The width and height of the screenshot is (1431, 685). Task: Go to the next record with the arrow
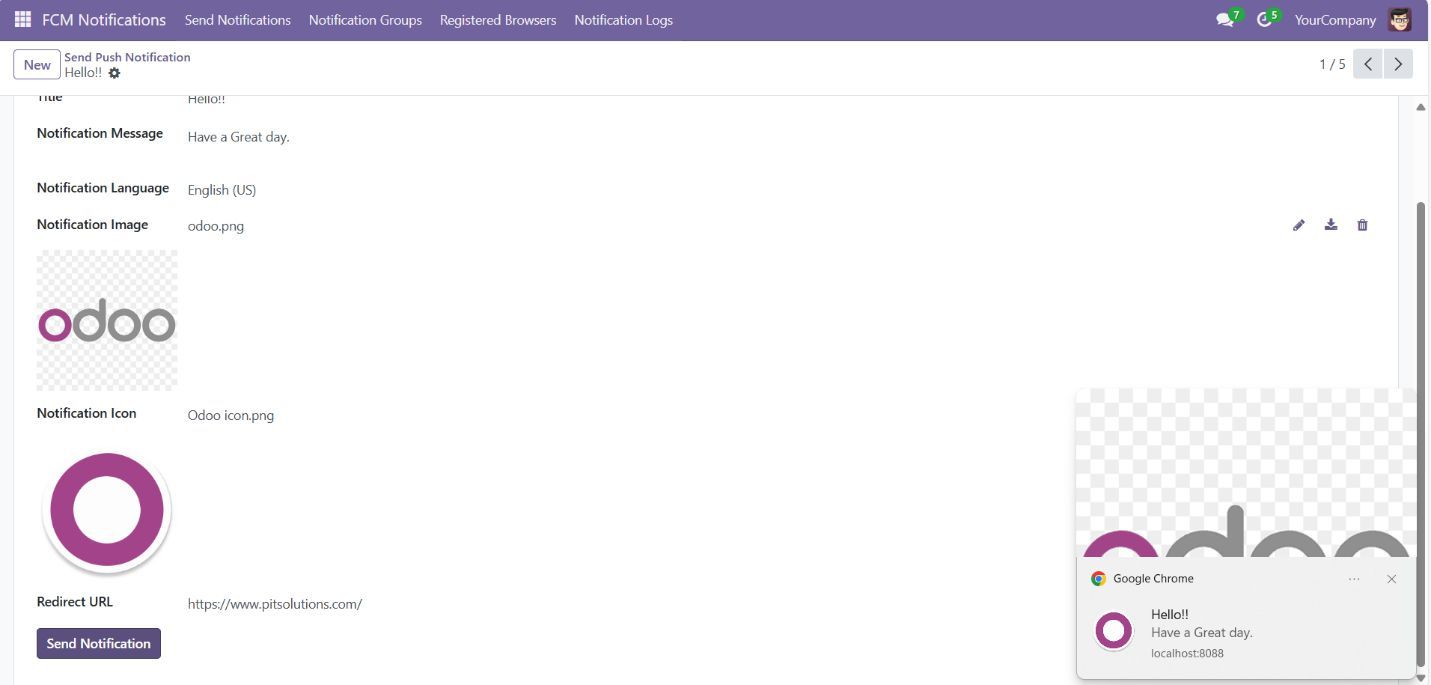tap(1398, 63)
